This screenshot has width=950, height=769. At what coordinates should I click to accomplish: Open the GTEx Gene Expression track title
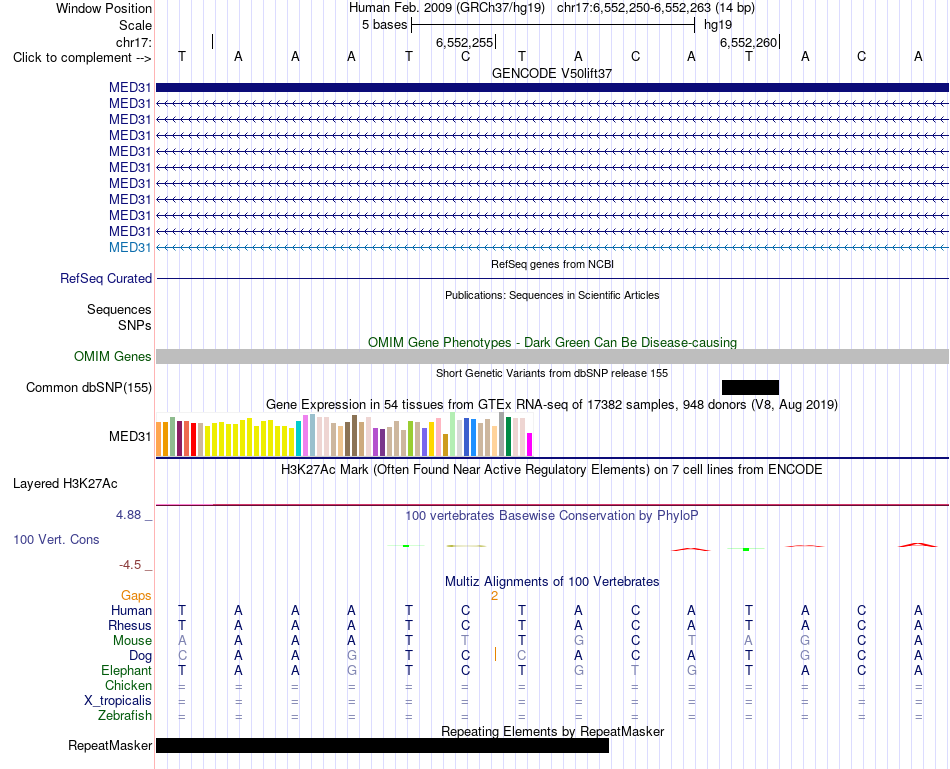552,404
